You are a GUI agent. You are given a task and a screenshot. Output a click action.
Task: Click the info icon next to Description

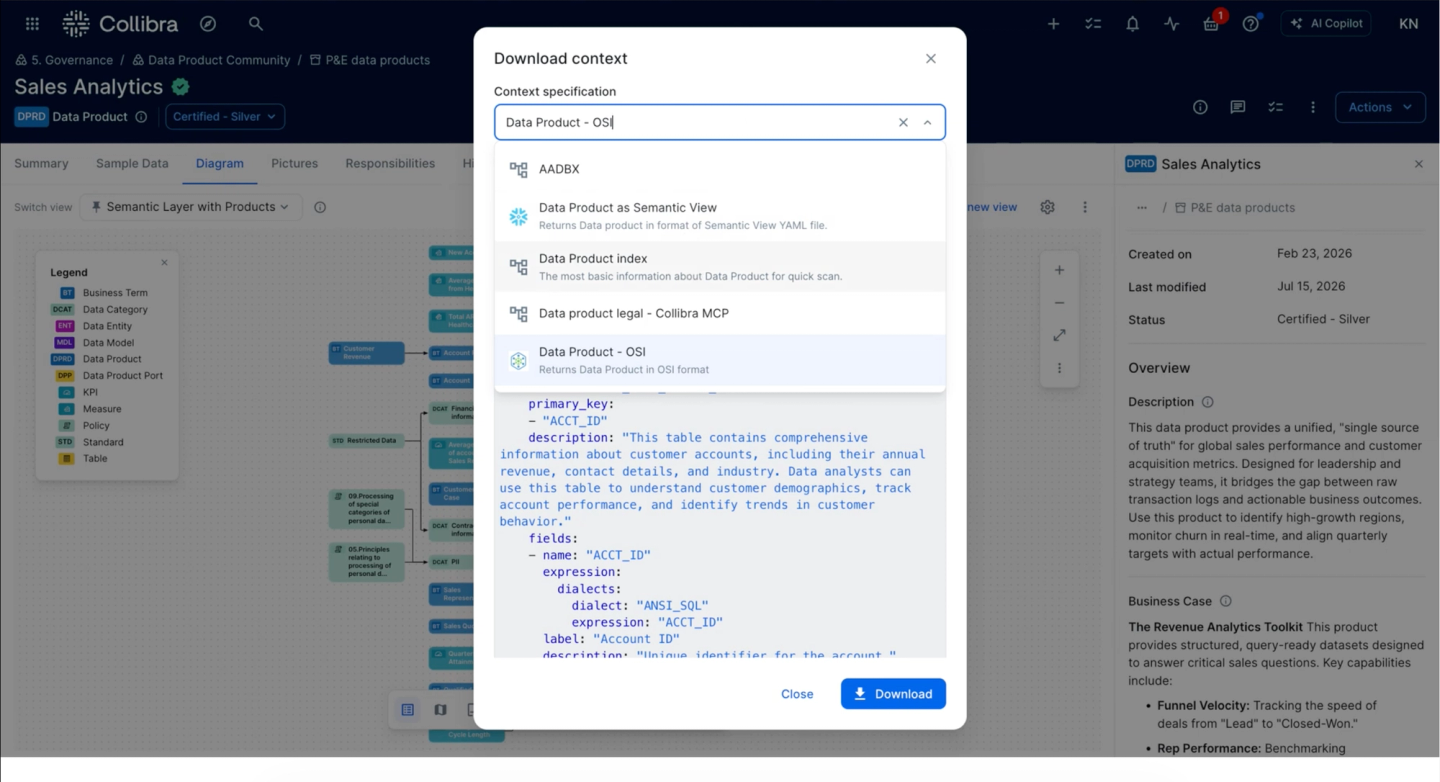1207,402
